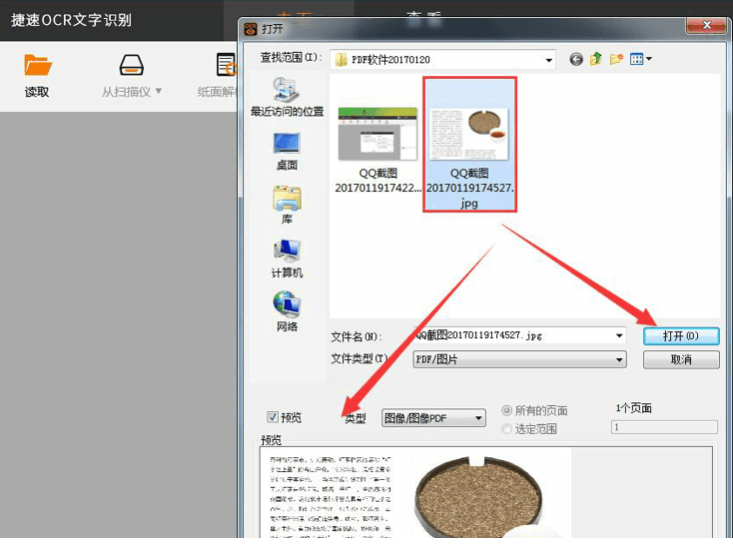Screen dimensions: 733x544
Task: Create a new folder
Action: (616, 60)
